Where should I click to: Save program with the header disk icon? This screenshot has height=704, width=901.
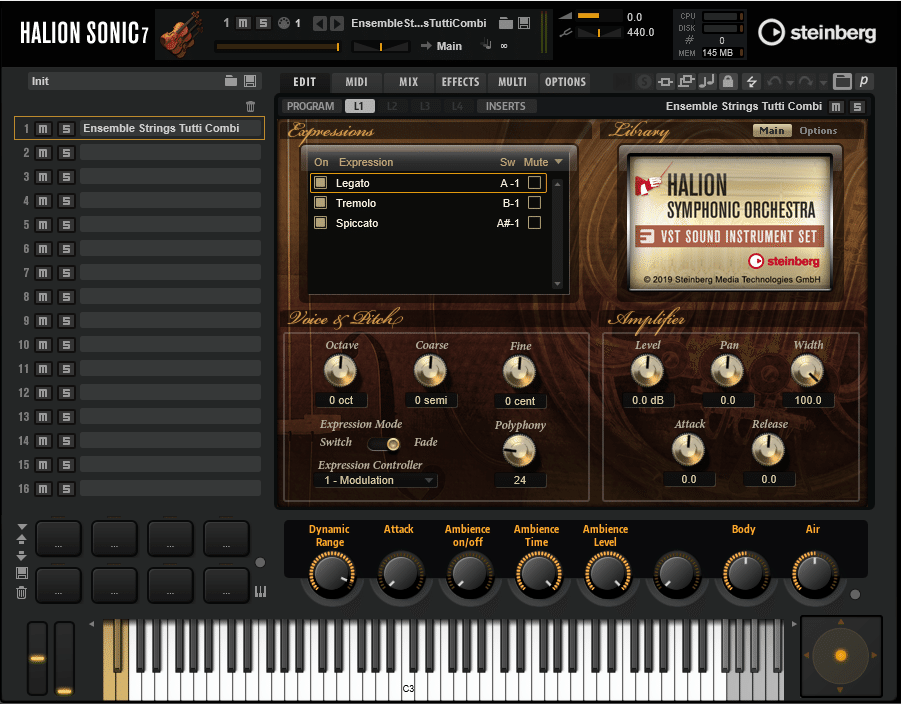[x=524, y=23]
